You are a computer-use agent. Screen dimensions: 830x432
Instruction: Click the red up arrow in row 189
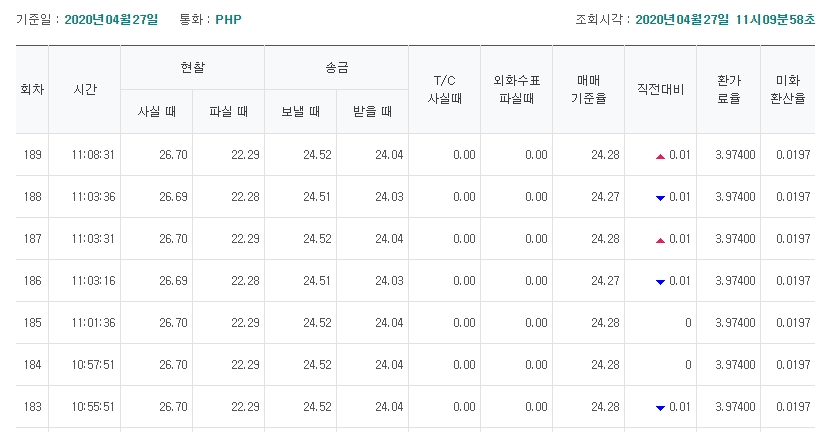click(660, 156)
